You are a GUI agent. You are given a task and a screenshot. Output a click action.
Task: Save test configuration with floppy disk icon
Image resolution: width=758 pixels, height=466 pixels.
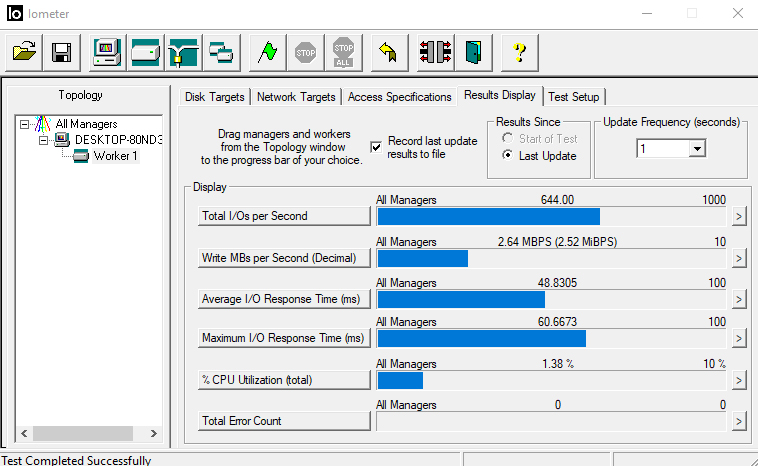click(62, 51)
